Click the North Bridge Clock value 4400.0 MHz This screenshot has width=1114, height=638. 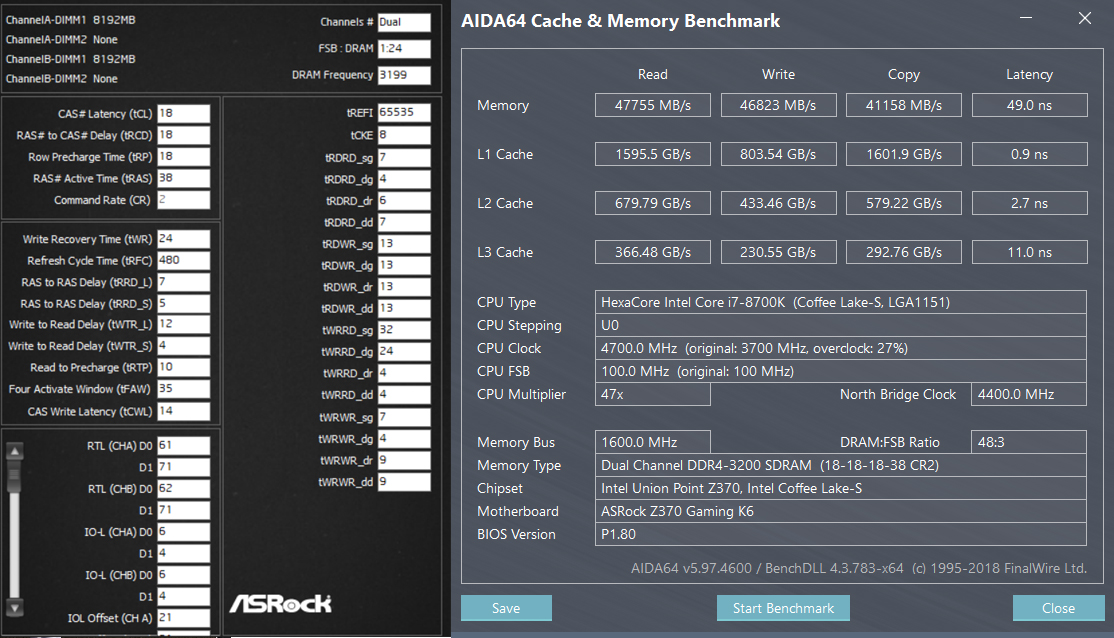1029,394
